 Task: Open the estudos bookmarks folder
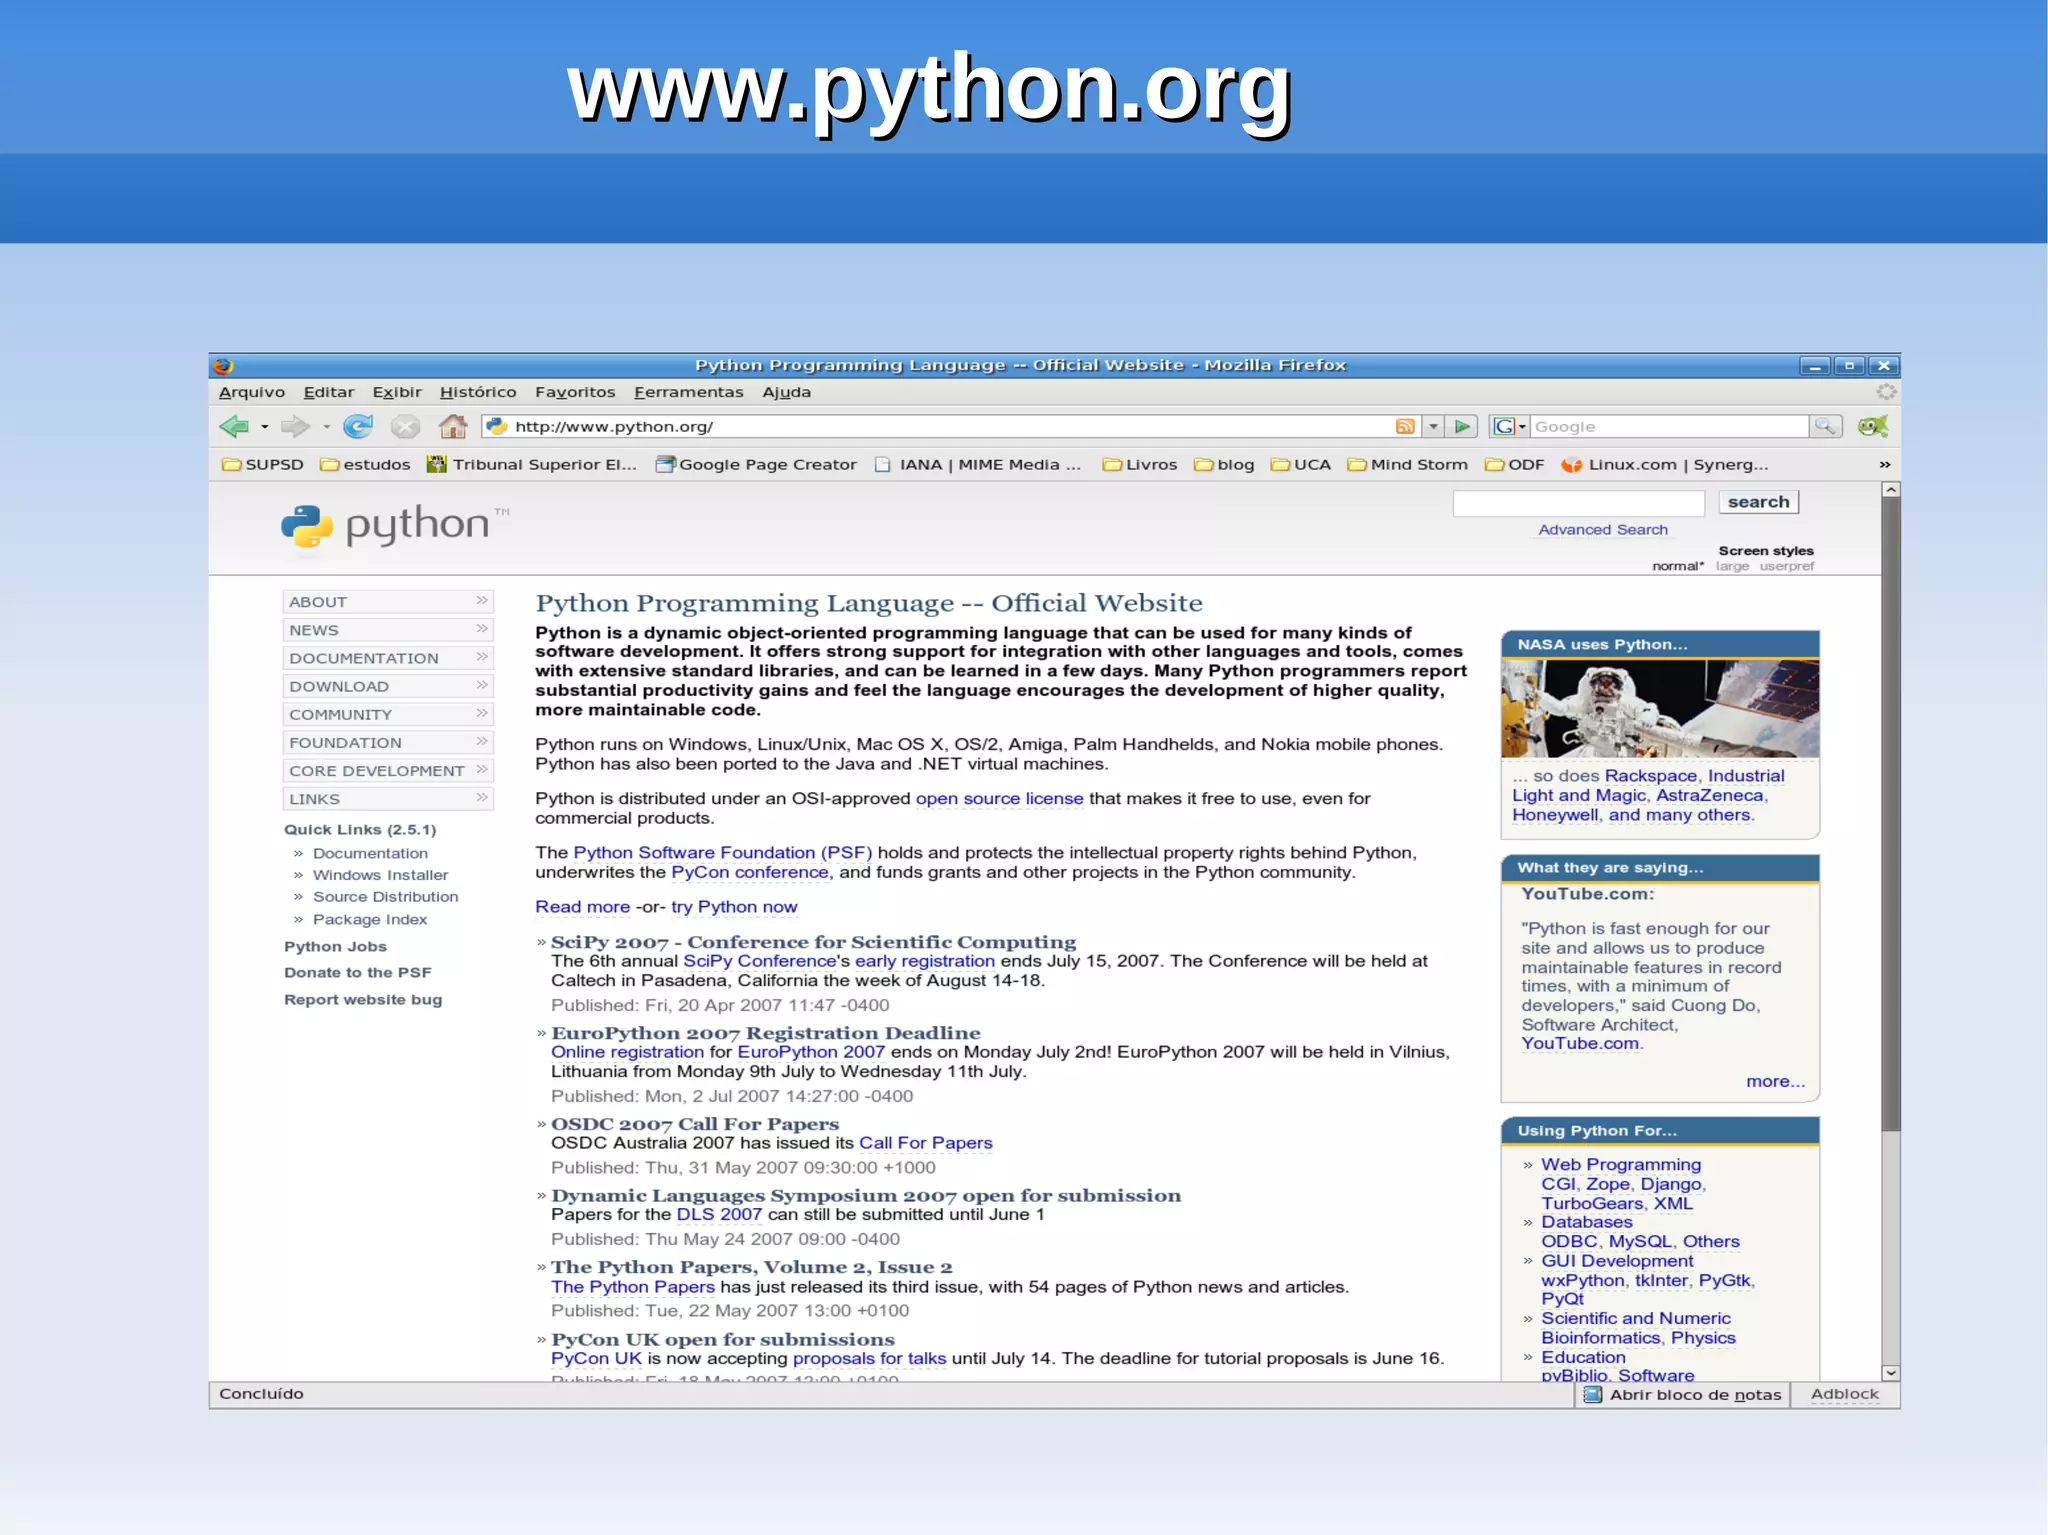[365, 465]
